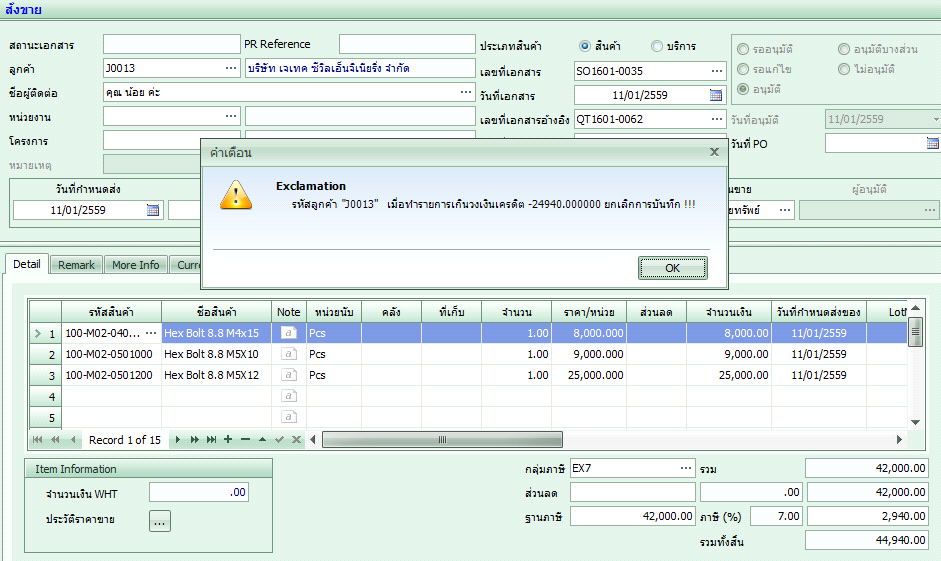941x561 pixels.
Task: Open customer code J0013 lookup
Action: point(232,68)
